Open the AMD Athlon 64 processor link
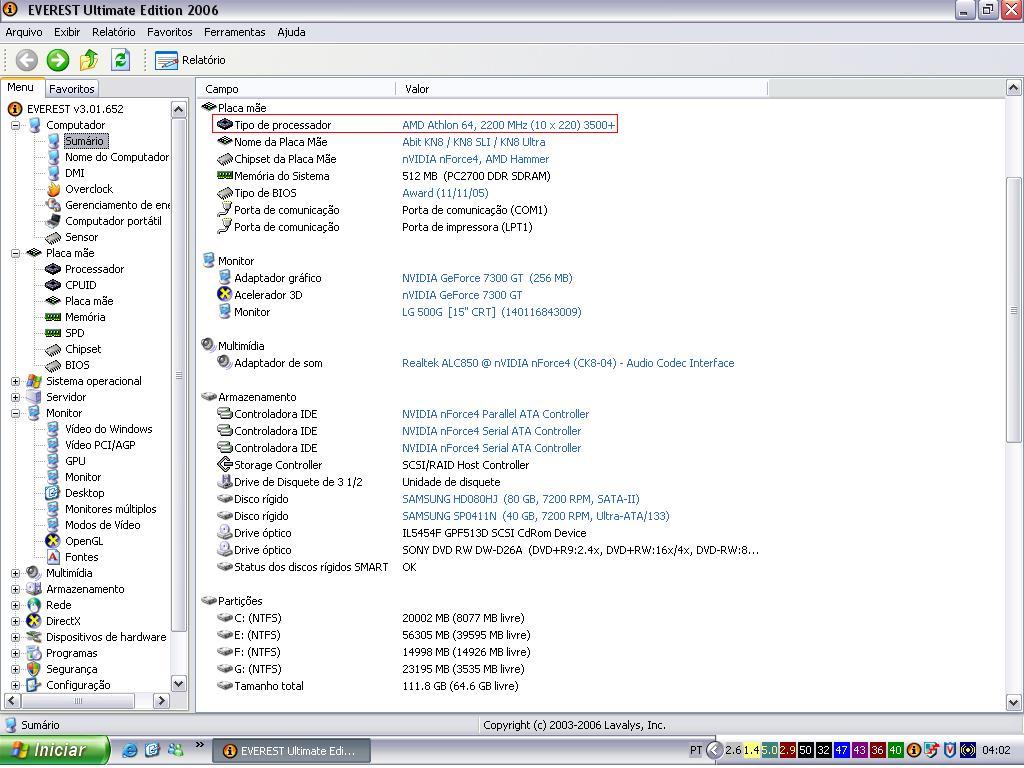The image size is (1024, 768). coord(509,125)
